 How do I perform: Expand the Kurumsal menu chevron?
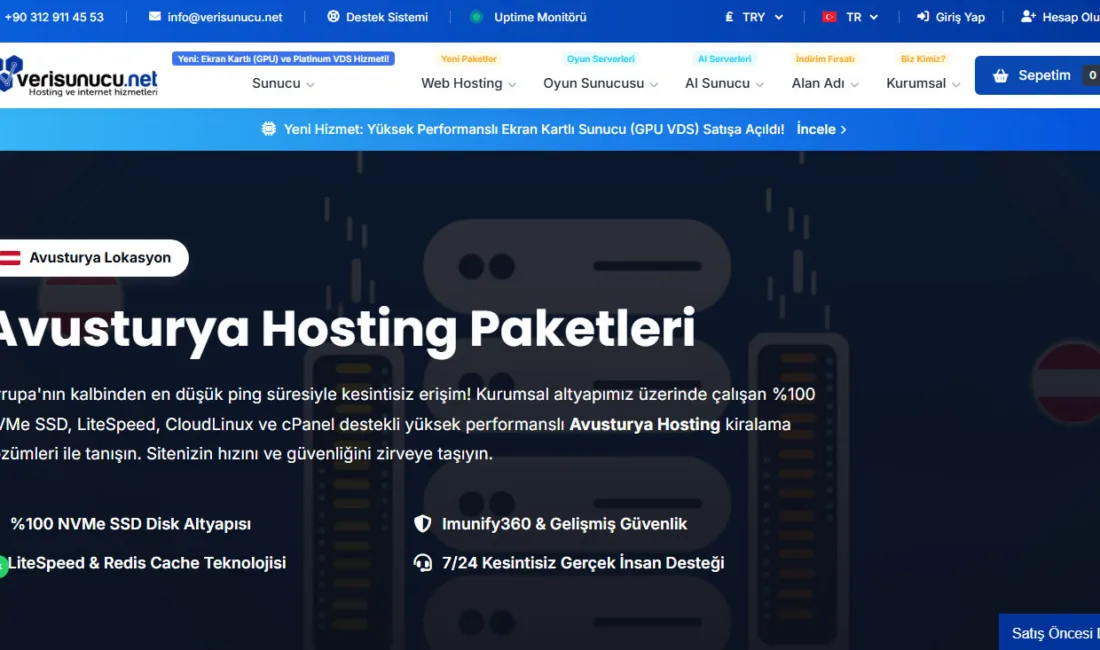point(956,84)
